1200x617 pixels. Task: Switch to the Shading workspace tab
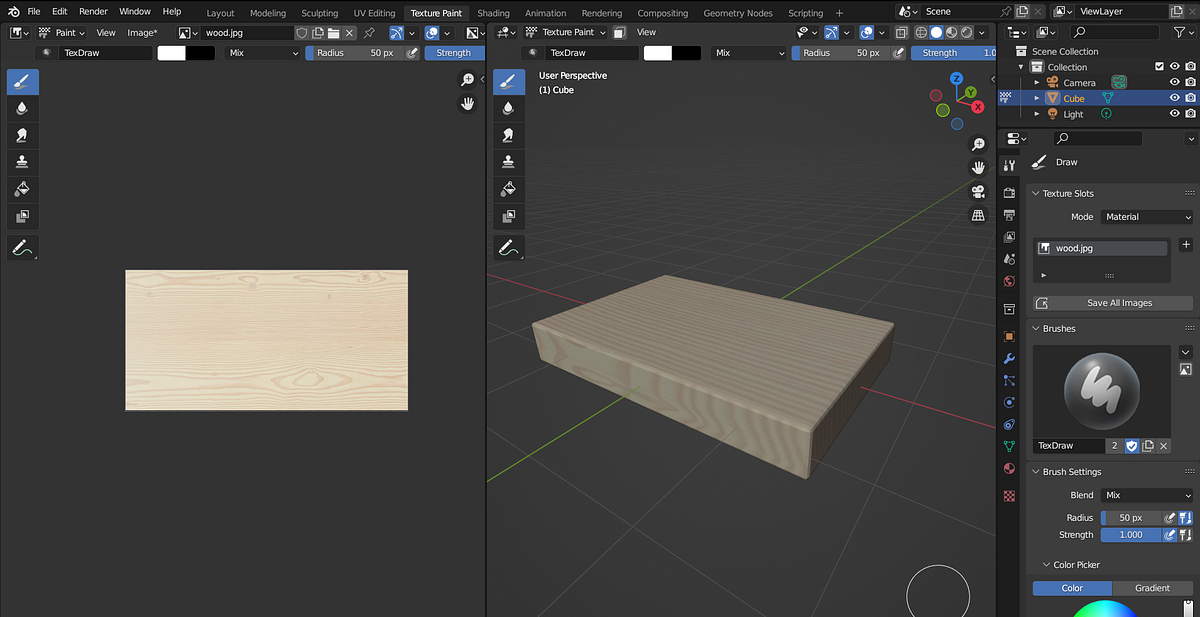[x=493, y=12]
